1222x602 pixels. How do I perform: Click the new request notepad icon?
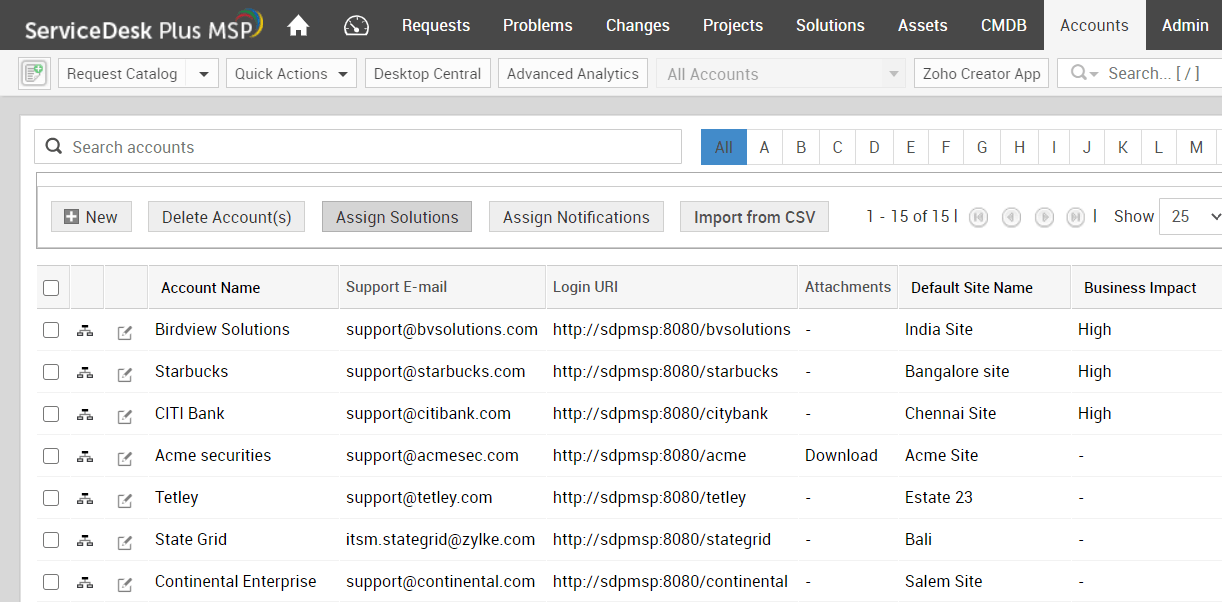click(x=34, y=73)
